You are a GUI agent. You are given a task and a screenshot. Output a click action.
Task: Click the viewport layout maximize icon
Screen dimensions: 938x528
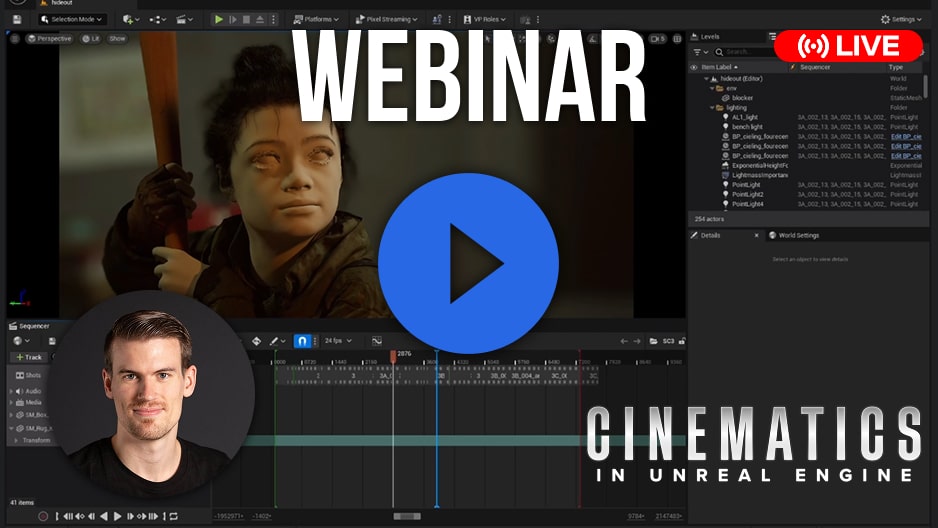point(677,39)
